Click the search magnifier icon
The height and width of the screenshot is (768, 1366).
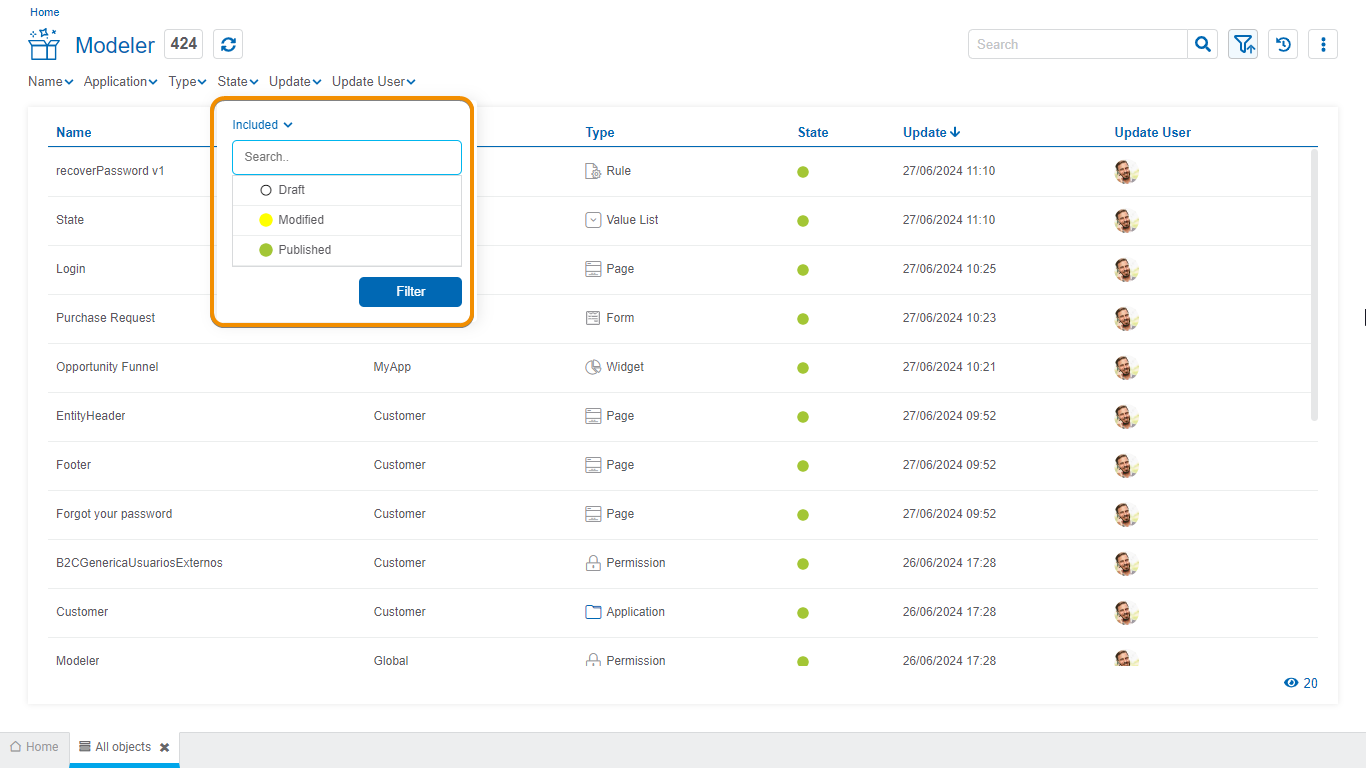(x=1203, y=44)
